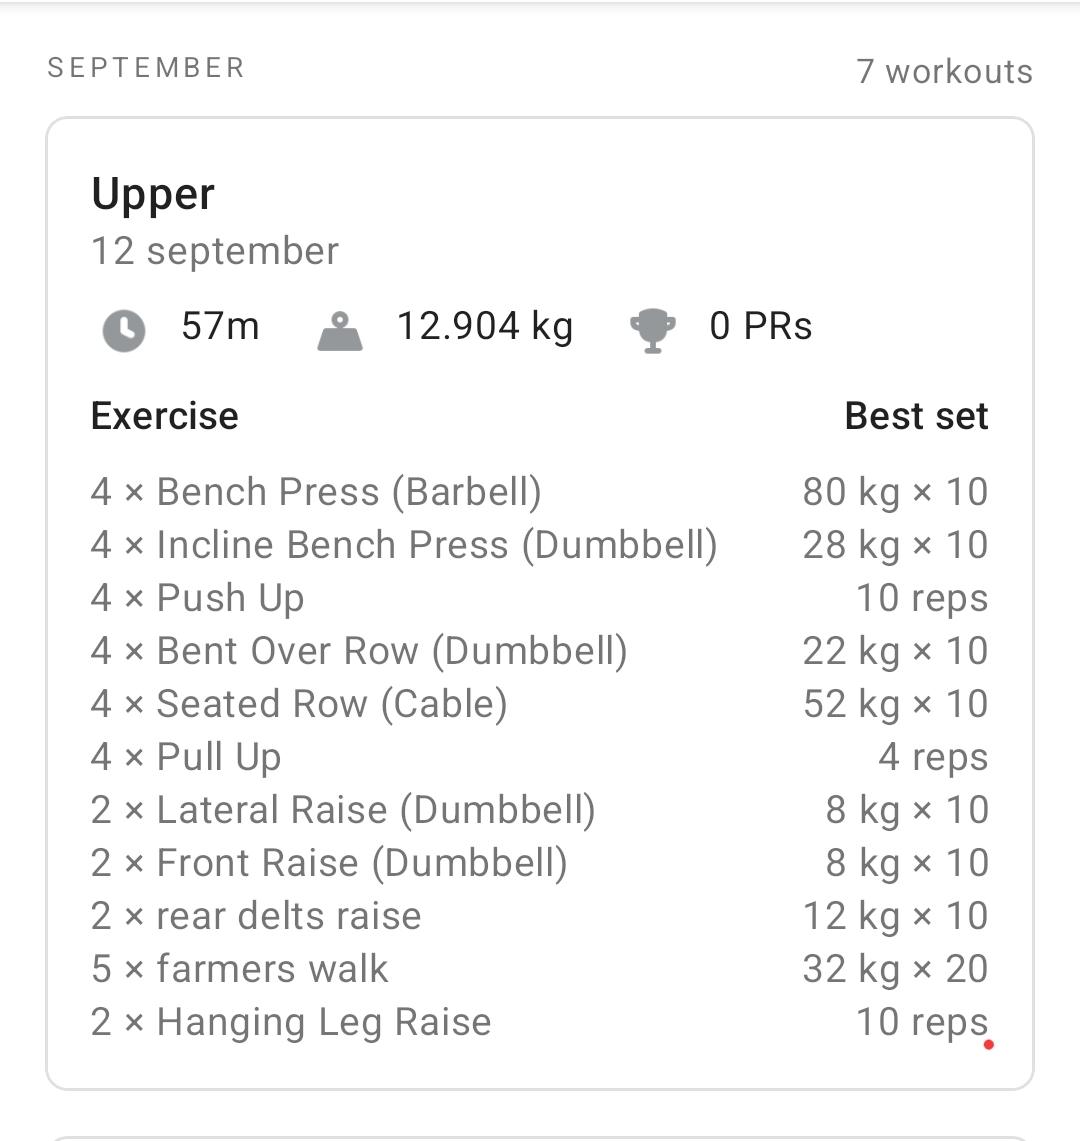Click the clock duration icon

124,329
